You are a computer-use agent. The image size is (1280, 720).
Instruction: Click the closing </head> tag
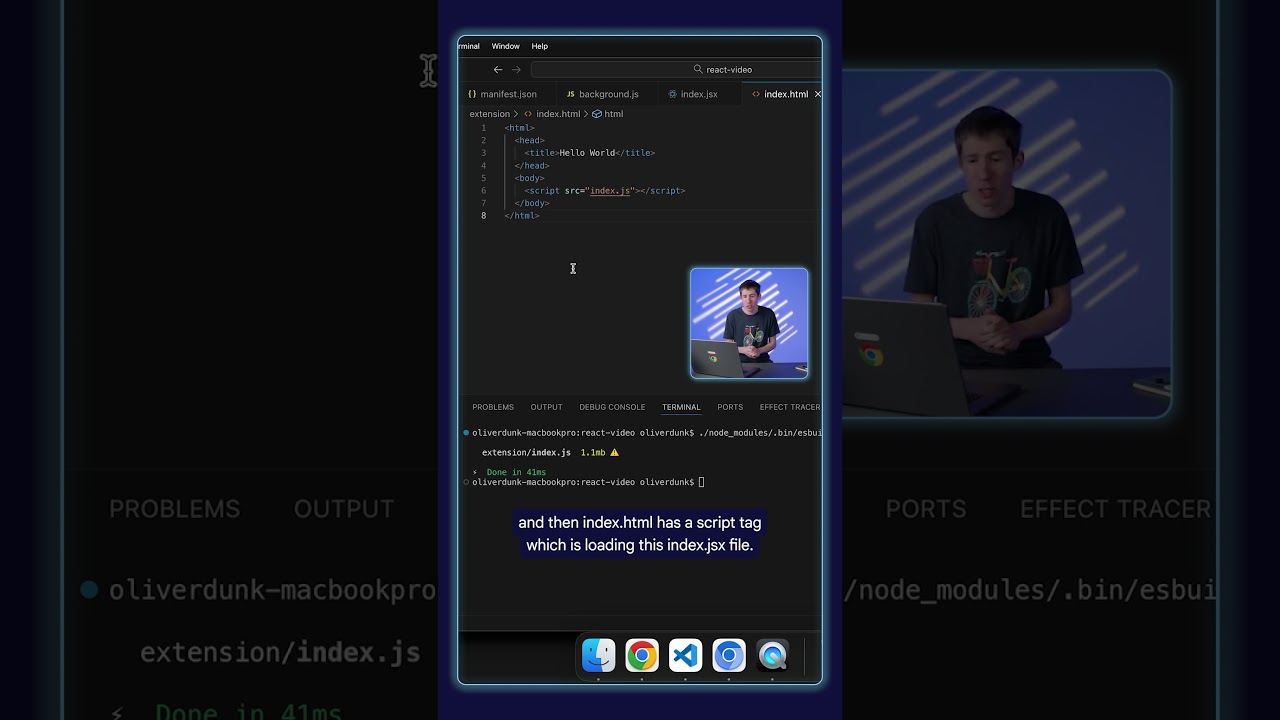[x=532, y=166]
